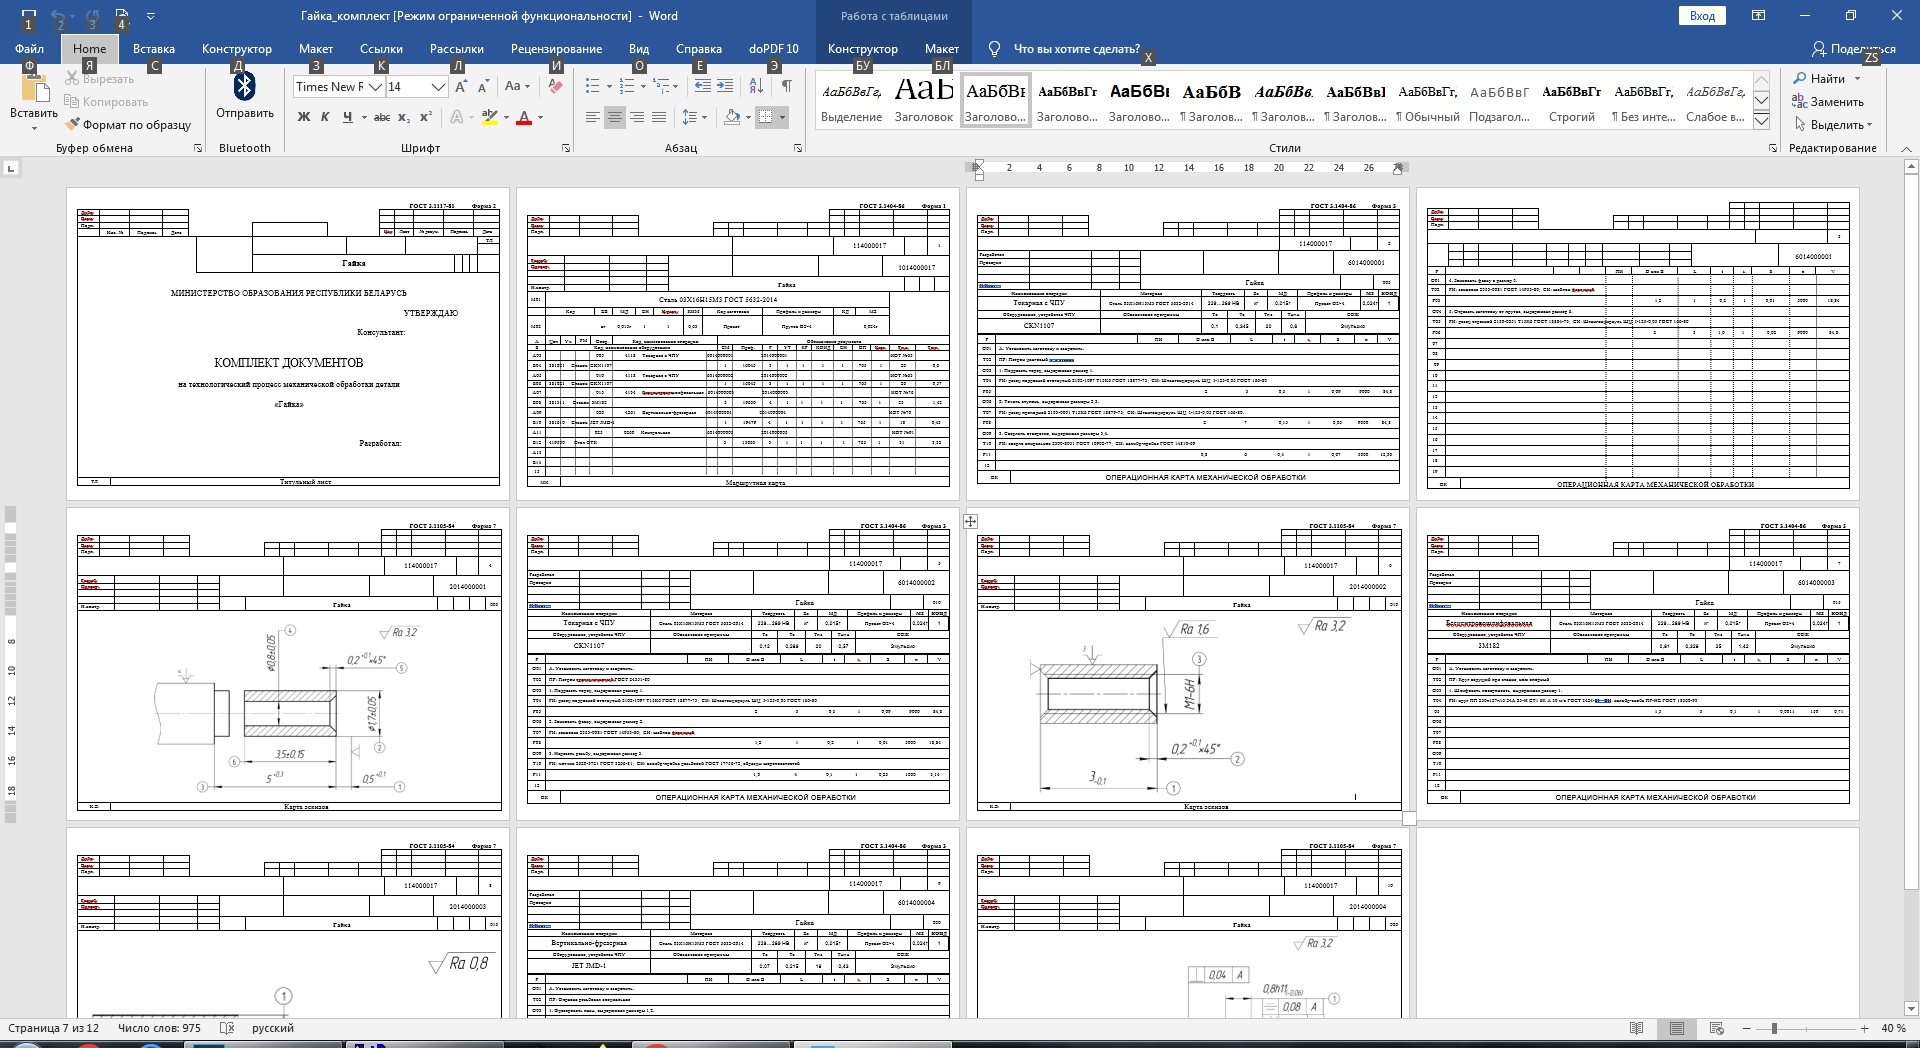
Task: Click the Заменить button
Action: pyautogui.click(x=1828, y=101)
